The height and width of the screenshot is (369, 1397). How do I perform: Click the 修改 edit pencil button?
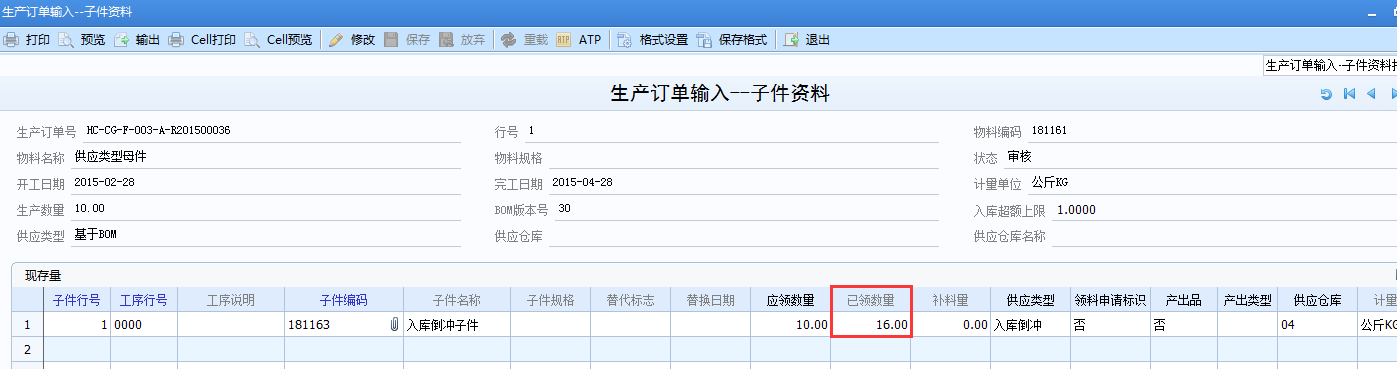(x=351, y=40)
